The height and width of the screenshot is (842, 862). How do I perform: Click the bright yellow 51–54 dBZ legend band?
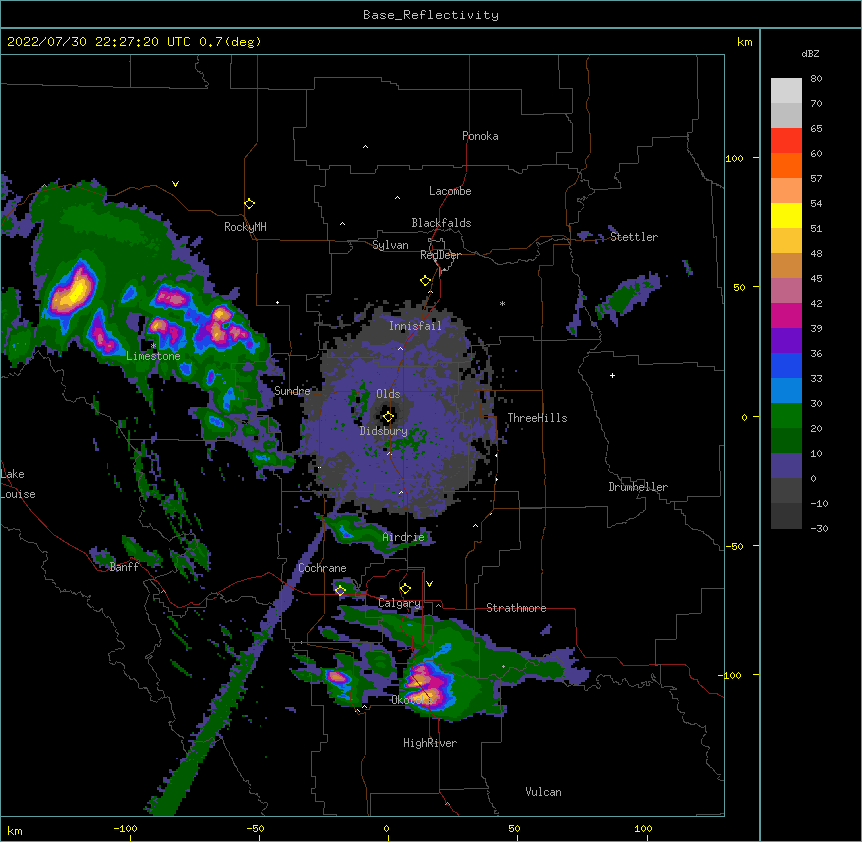point(786,215)
